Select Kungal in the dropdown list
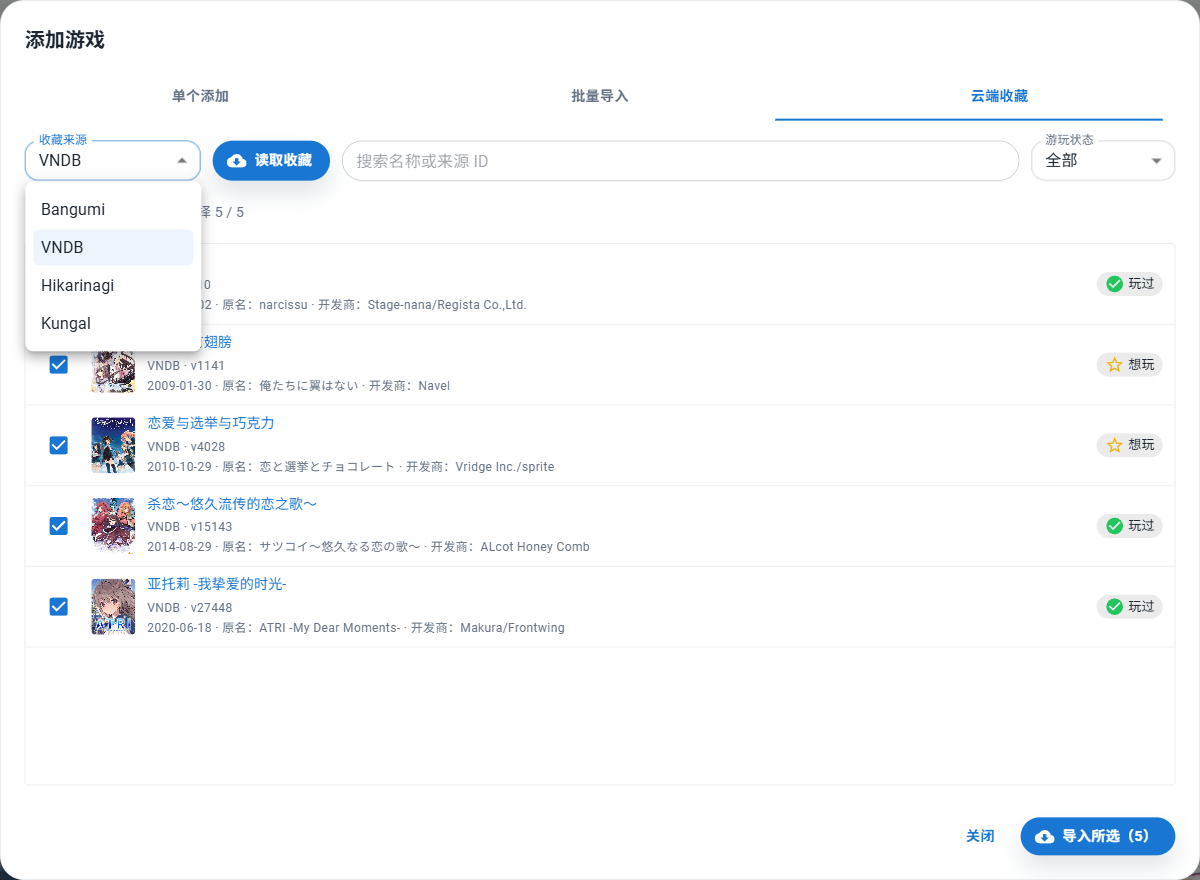Viewport: 1200px width, 880px height. [x=113, y=324]
